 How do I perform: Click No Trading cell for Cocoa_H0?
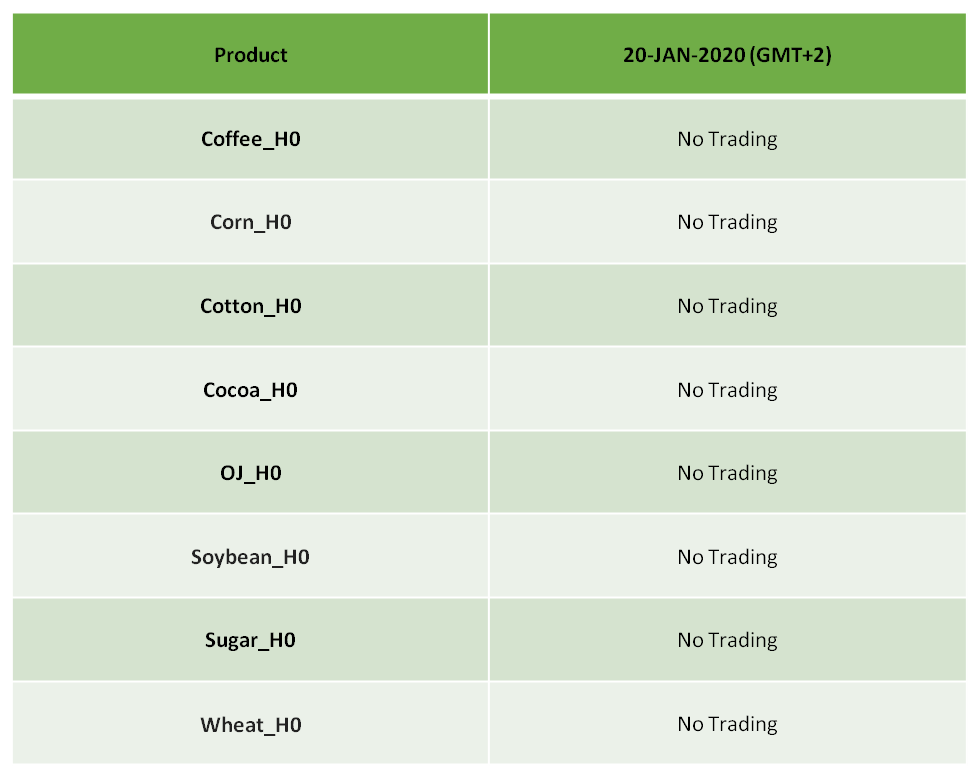coord(727,390)
